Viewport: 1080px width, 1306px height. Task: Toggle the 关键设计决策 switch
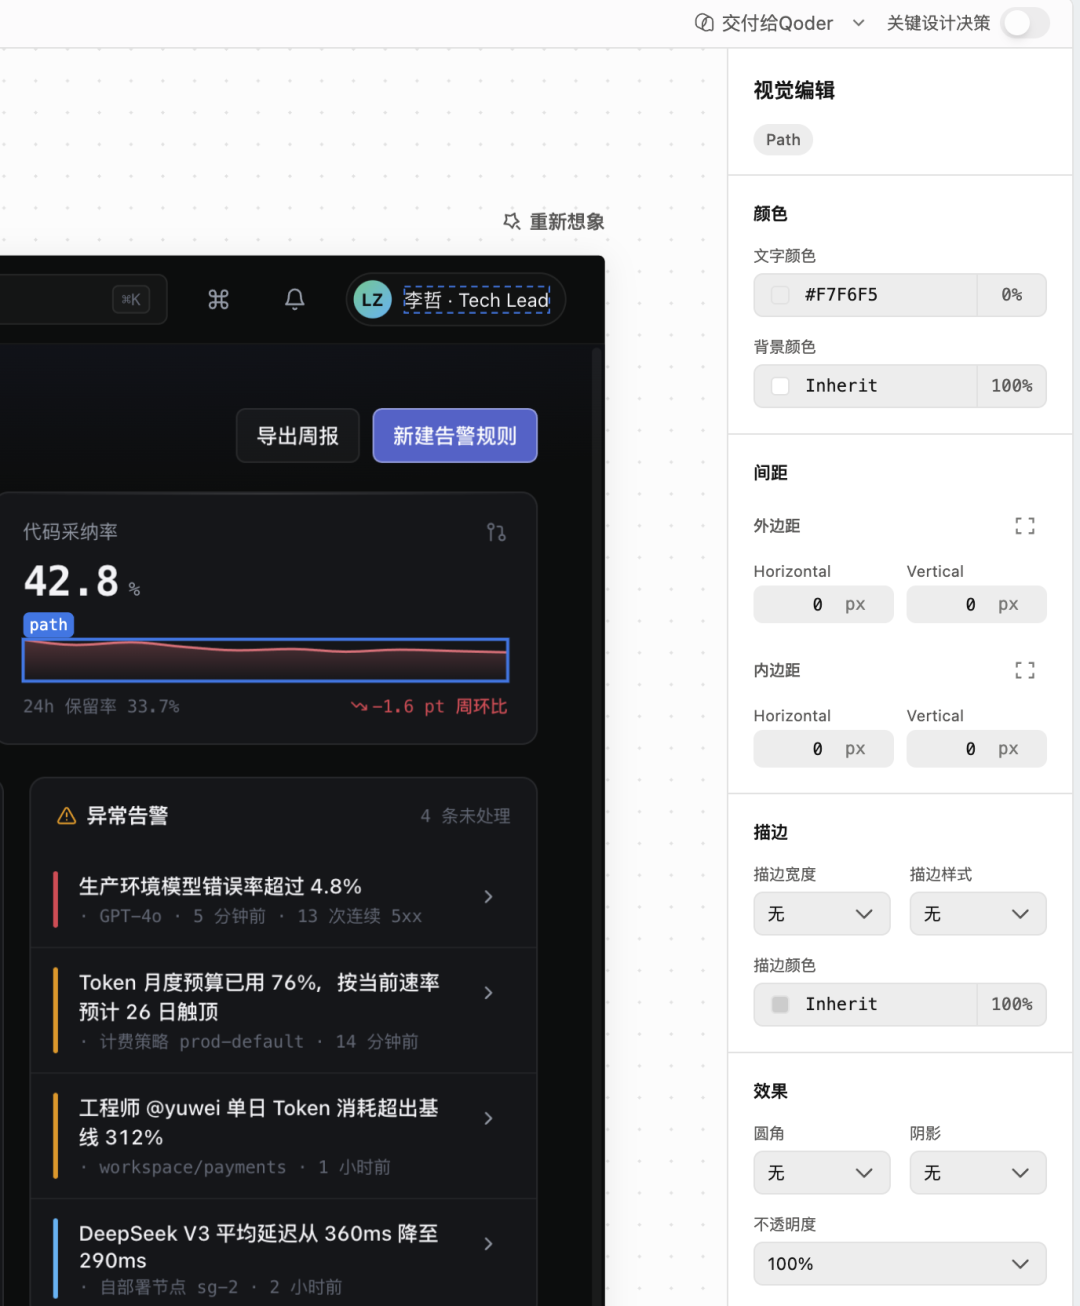1025,23
